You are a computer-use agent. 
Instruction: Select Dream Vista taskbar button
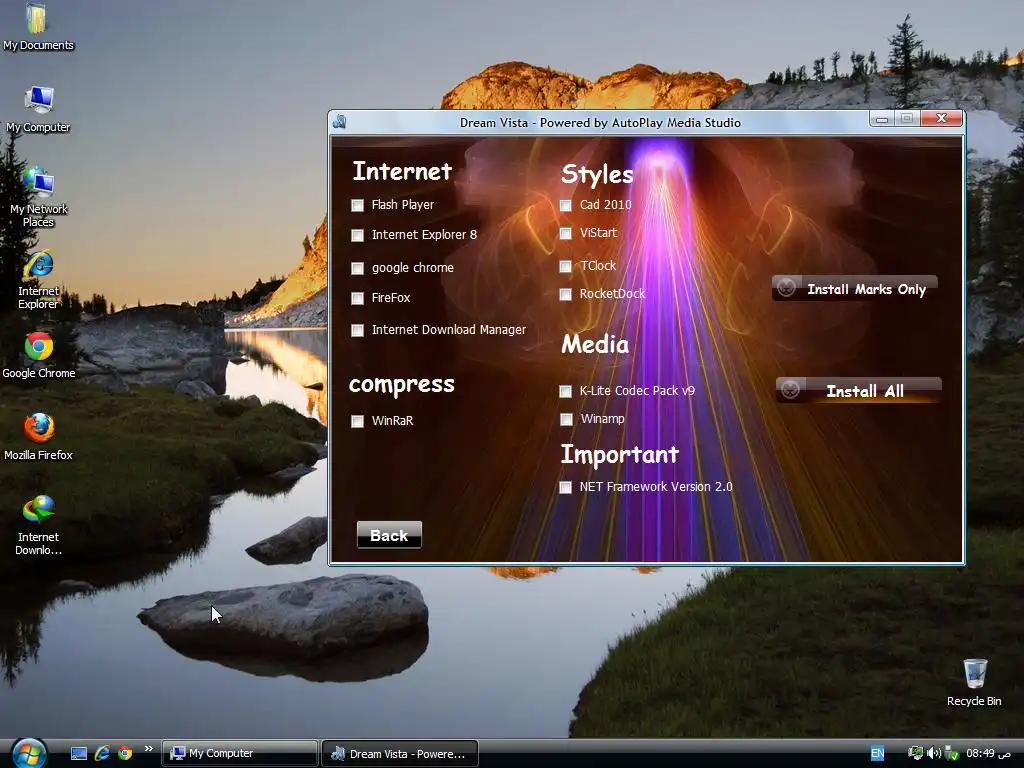[400, 753]
